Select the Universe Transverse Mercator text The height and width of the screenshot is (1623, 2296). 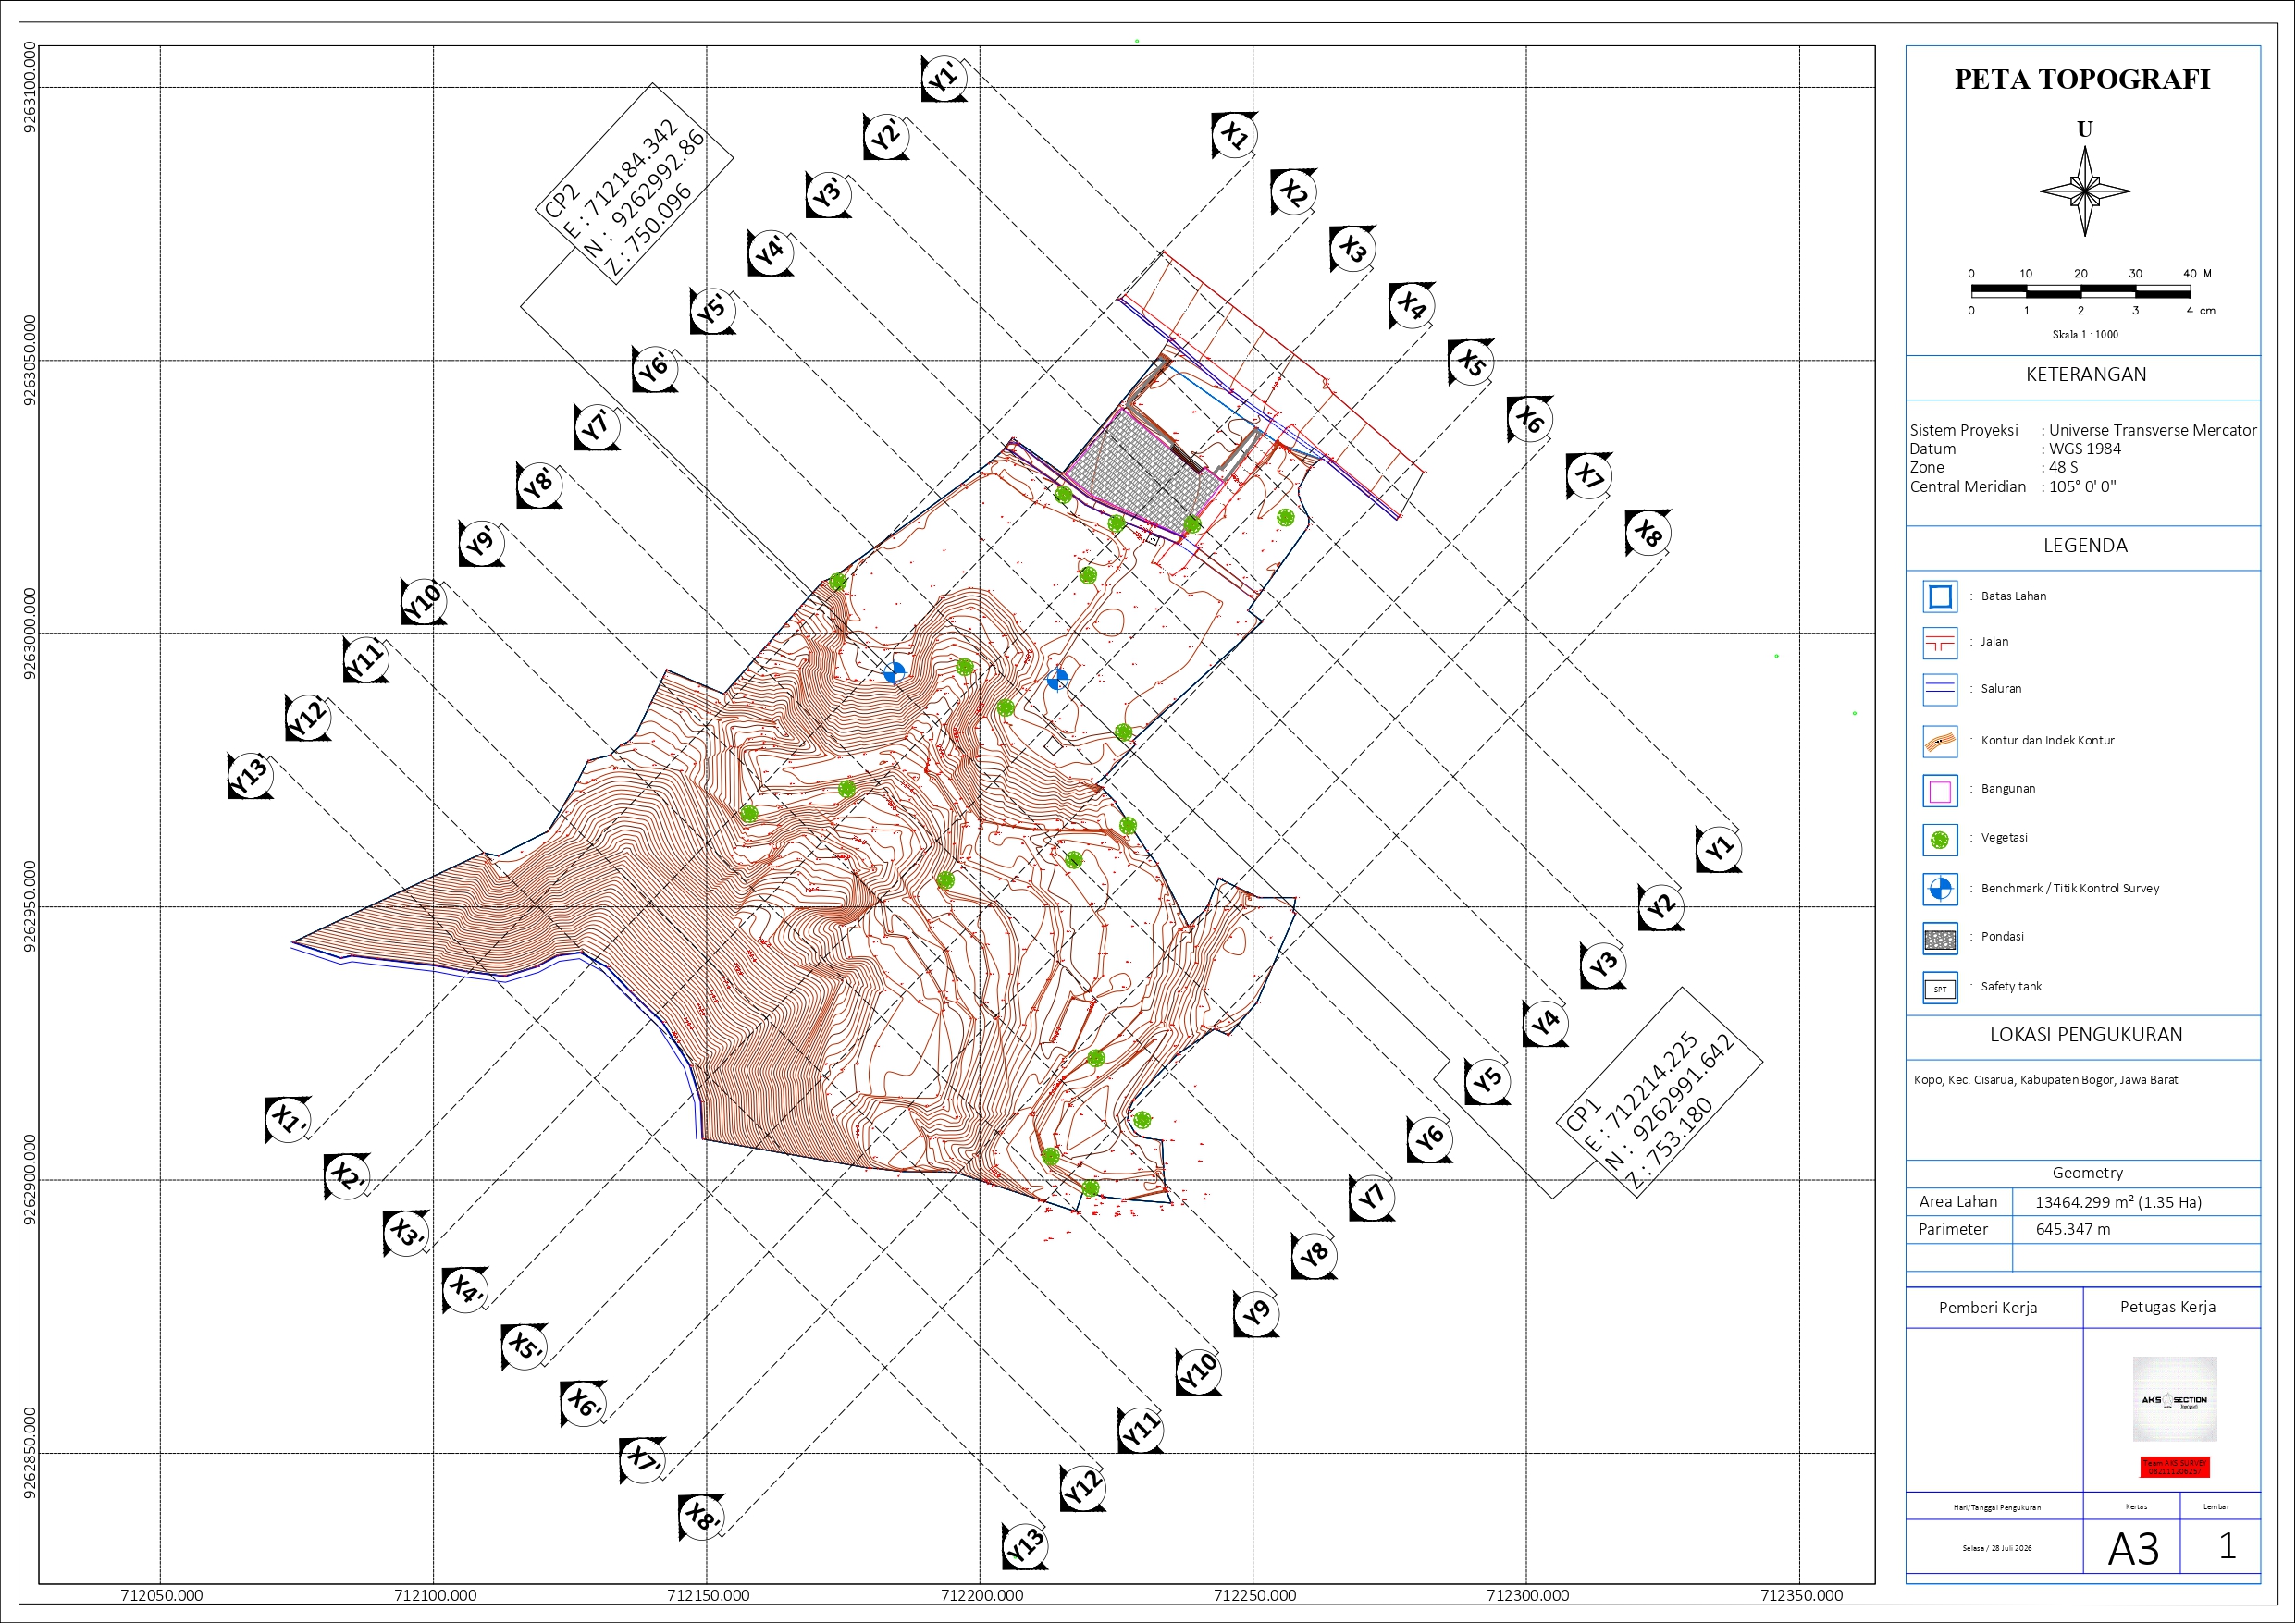[x=2152, y=430]
